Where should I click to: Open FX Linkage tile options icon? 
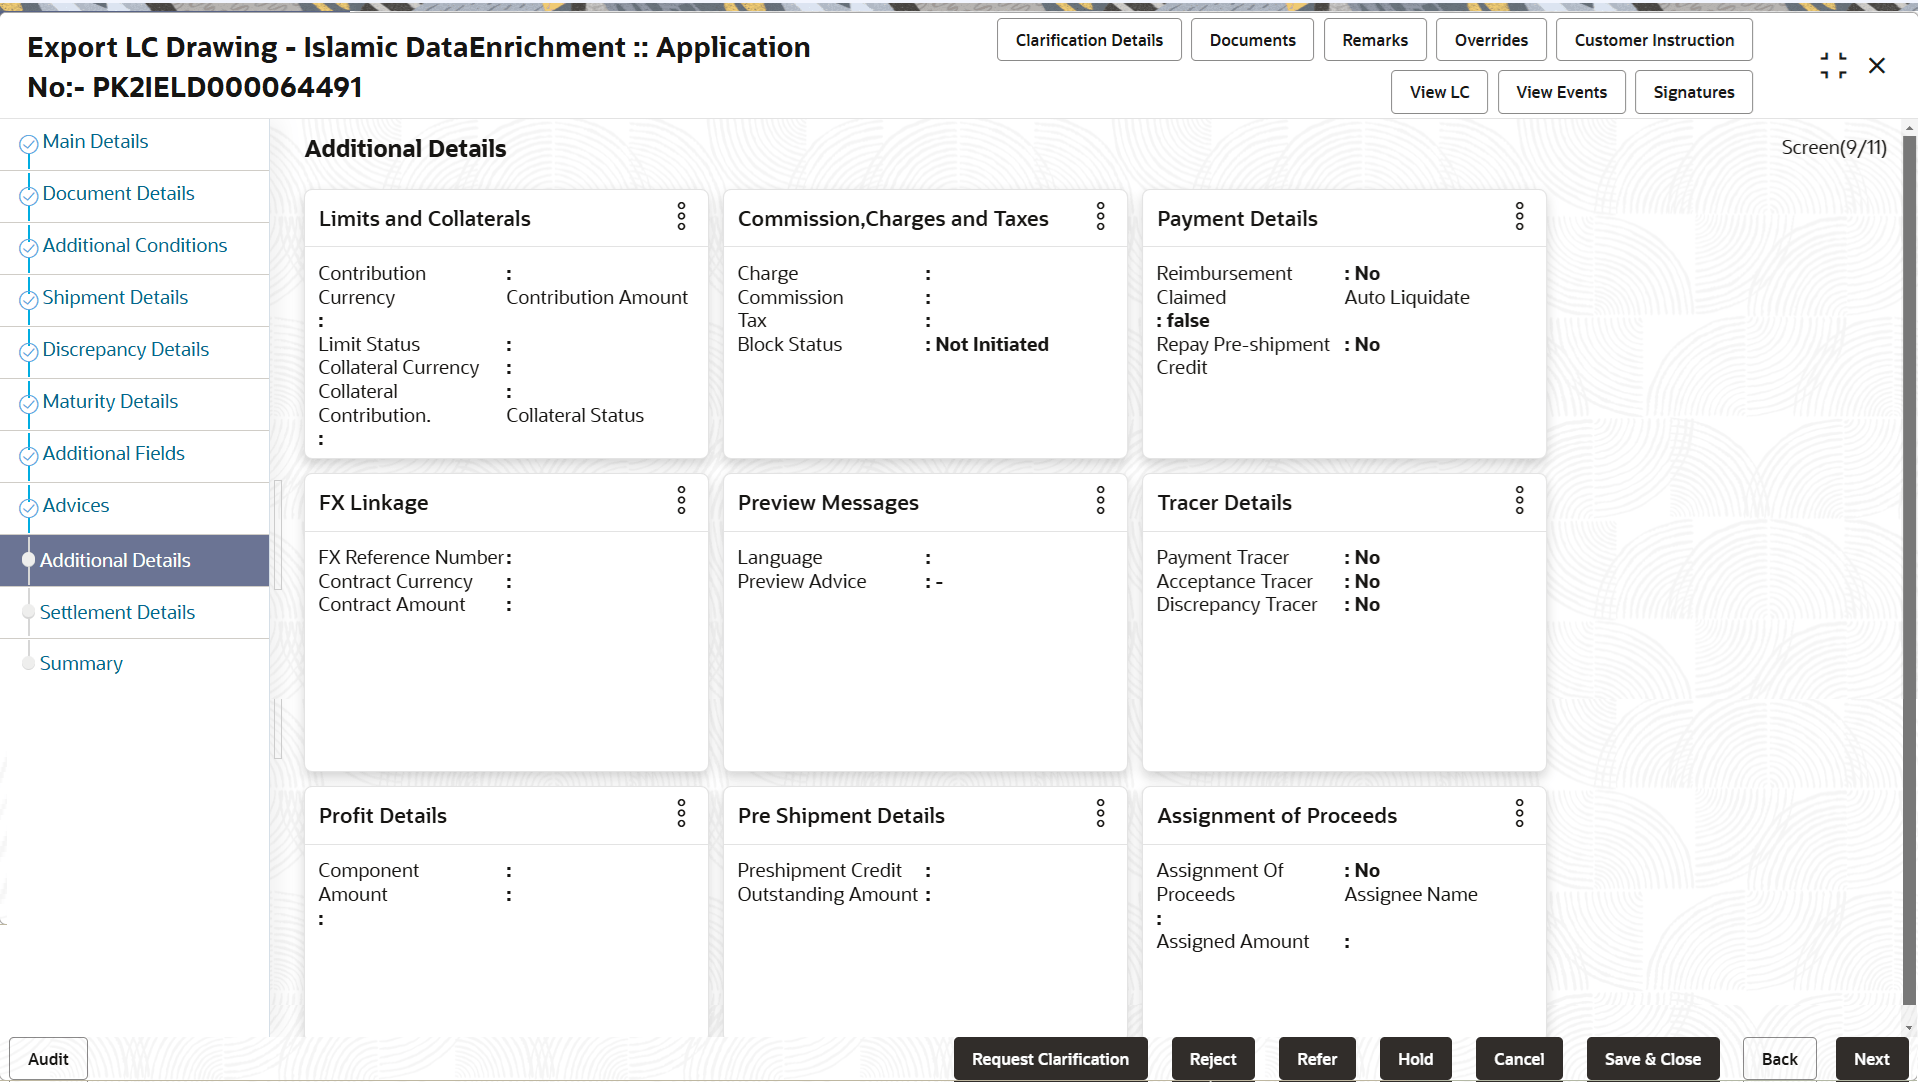tap(681, 501)
